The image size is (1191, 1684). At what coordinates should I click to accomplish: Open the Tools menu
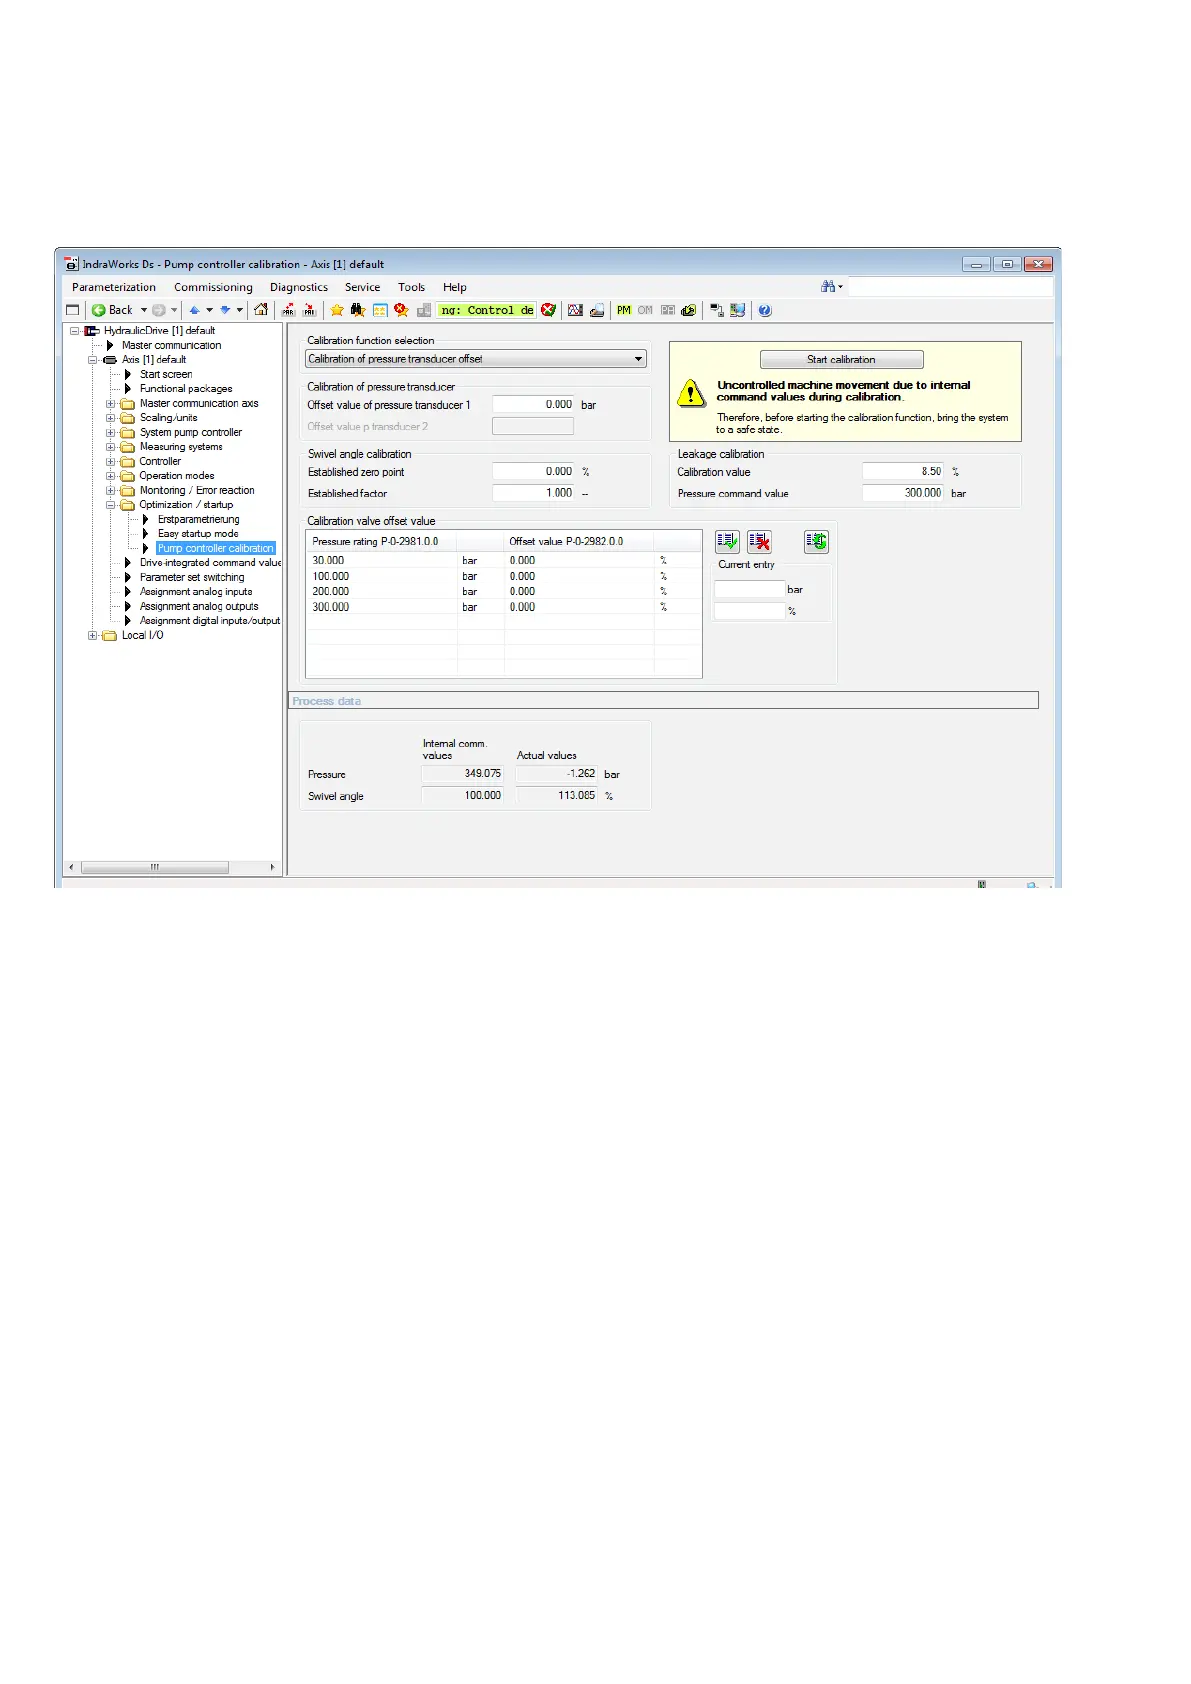(411, 287)
